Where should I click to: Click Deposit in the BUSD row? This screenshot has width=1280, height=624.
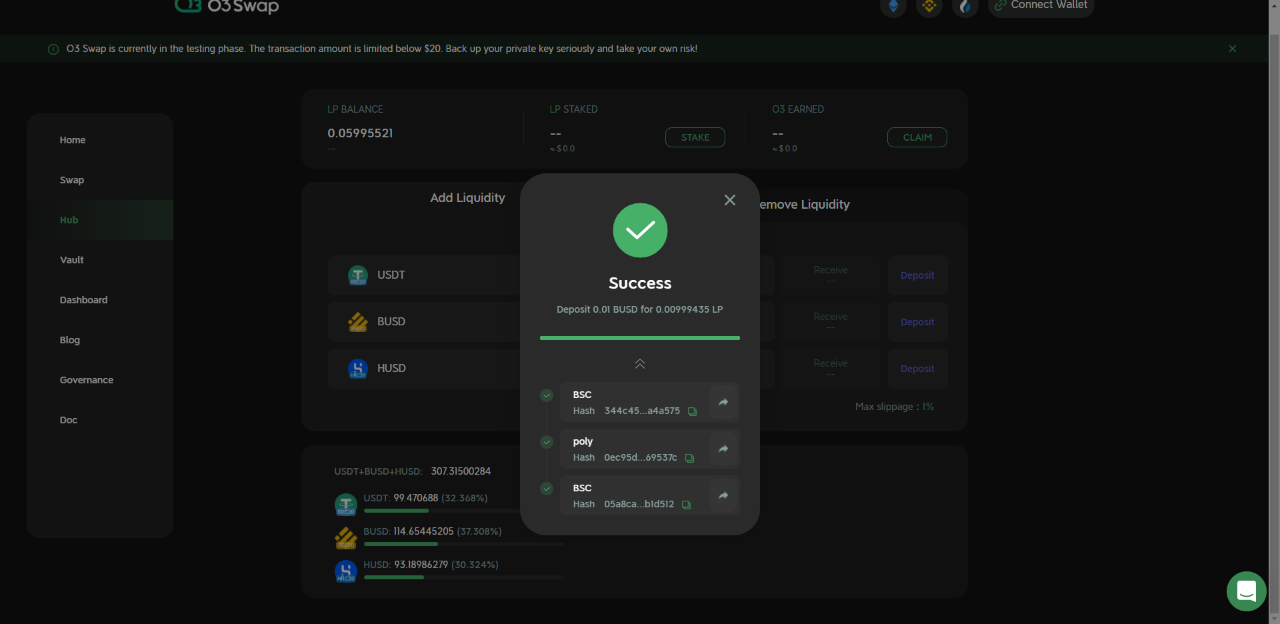coord(917,322)
